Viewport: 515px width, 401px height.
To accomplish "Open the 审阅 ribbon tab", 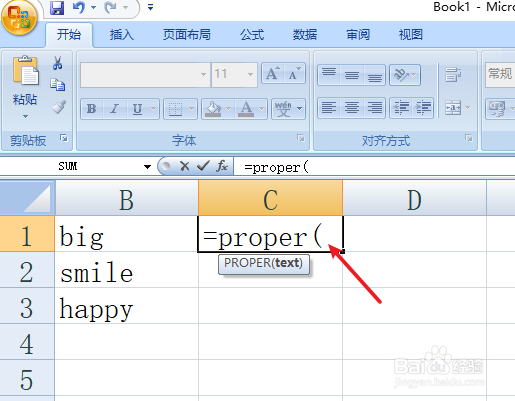I will [x=358, y=34].
